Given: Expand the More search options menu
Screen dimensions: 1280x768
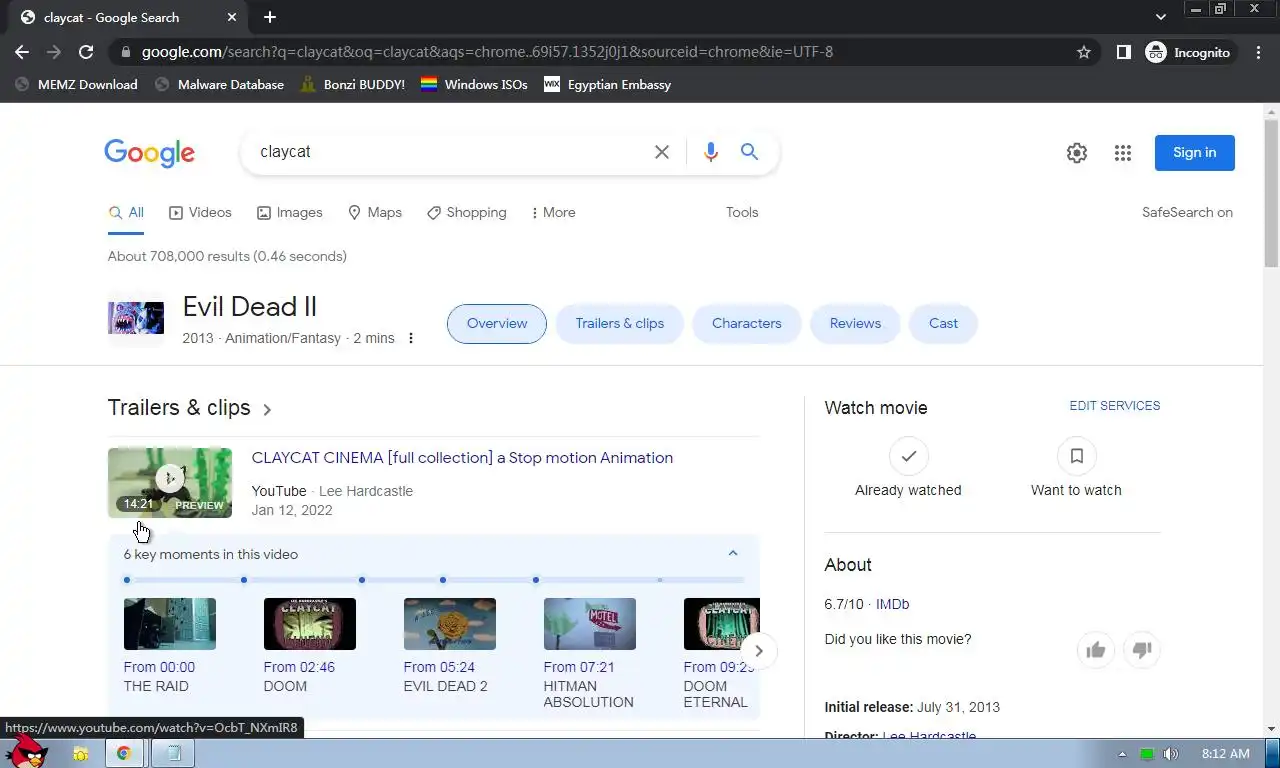Looking at the screenshot, I should tap(553, 213).
